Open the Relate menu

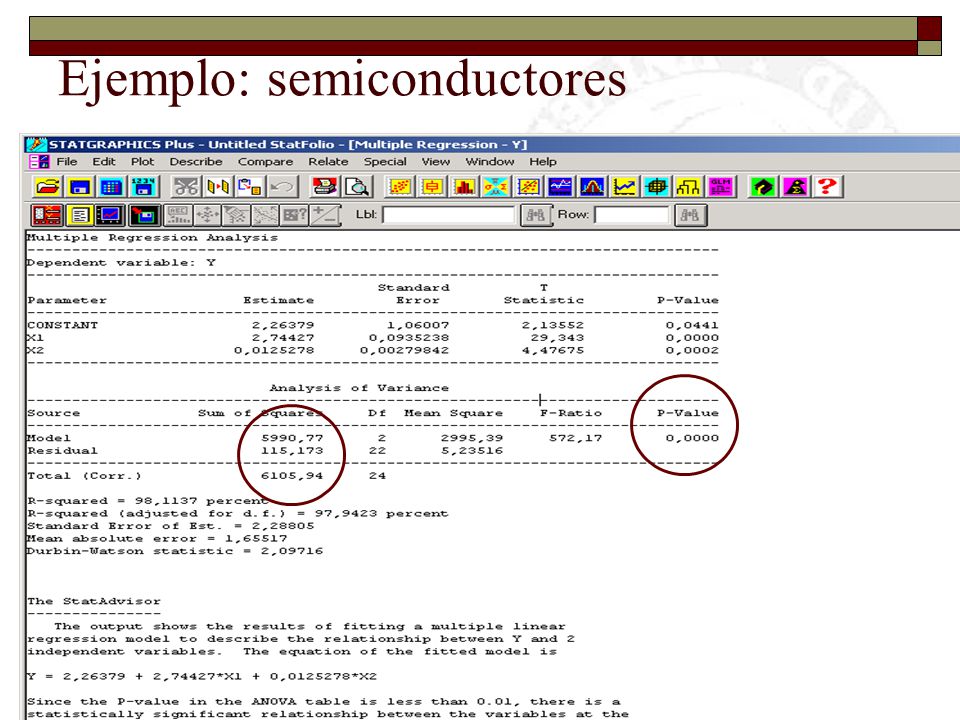pyautogui.click(x=328, y=162)
